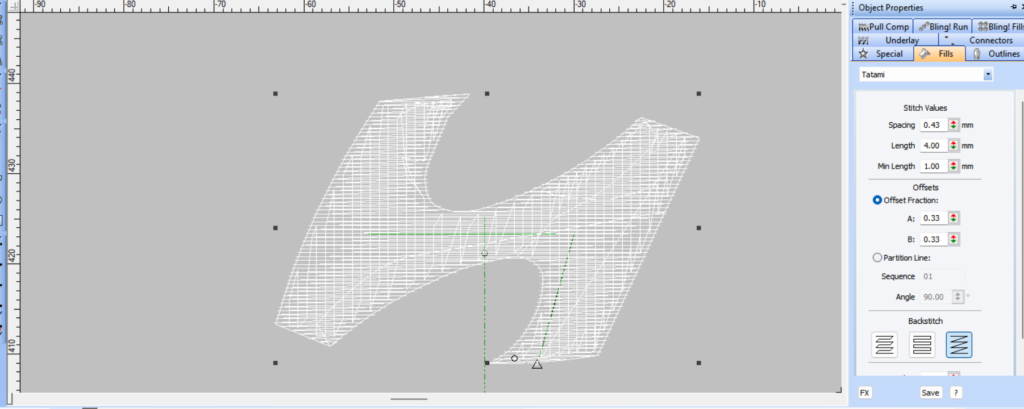Click the Object Properties panel title
This screenshot has height=409, width=1024.
pos(891,7)
